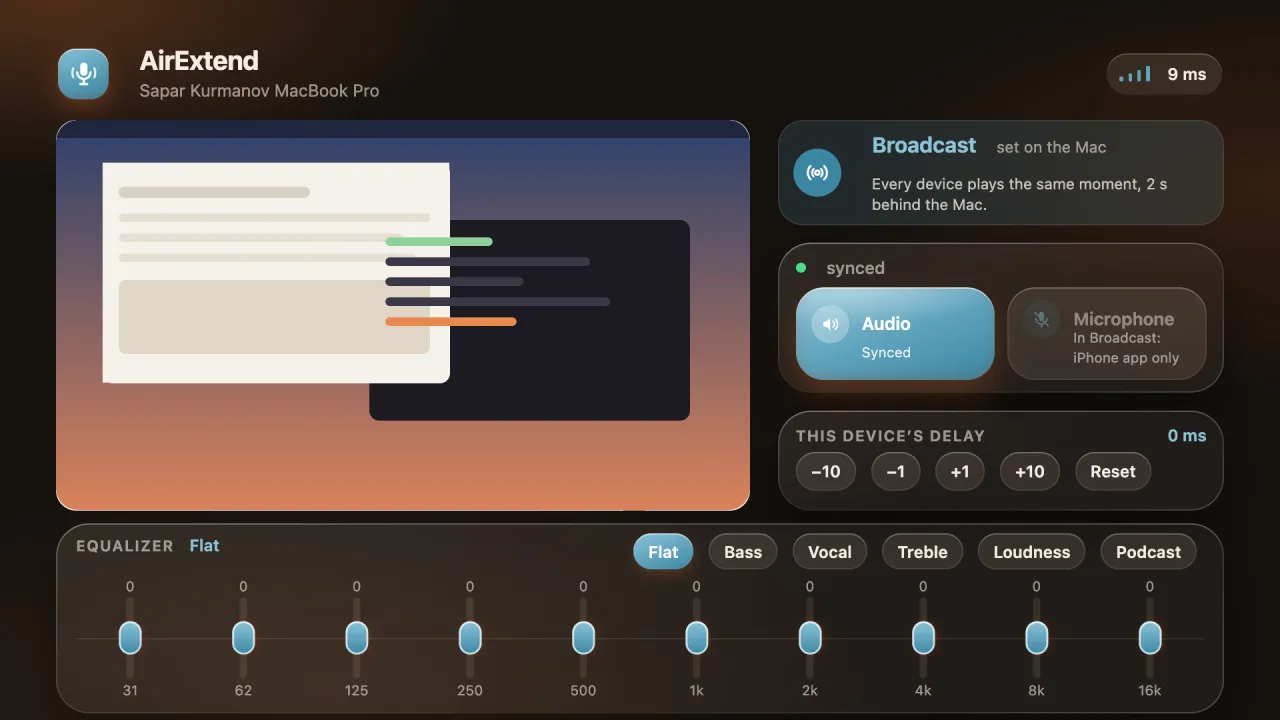Click the 1k equalizer slider
The width and height of the screenshot is (1280, 720).
697,638
